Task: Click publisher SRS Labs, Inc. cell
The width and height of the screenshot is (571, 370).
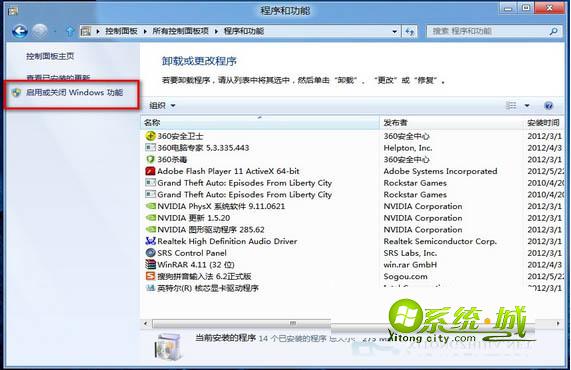Action: click(x=410, y=253)
